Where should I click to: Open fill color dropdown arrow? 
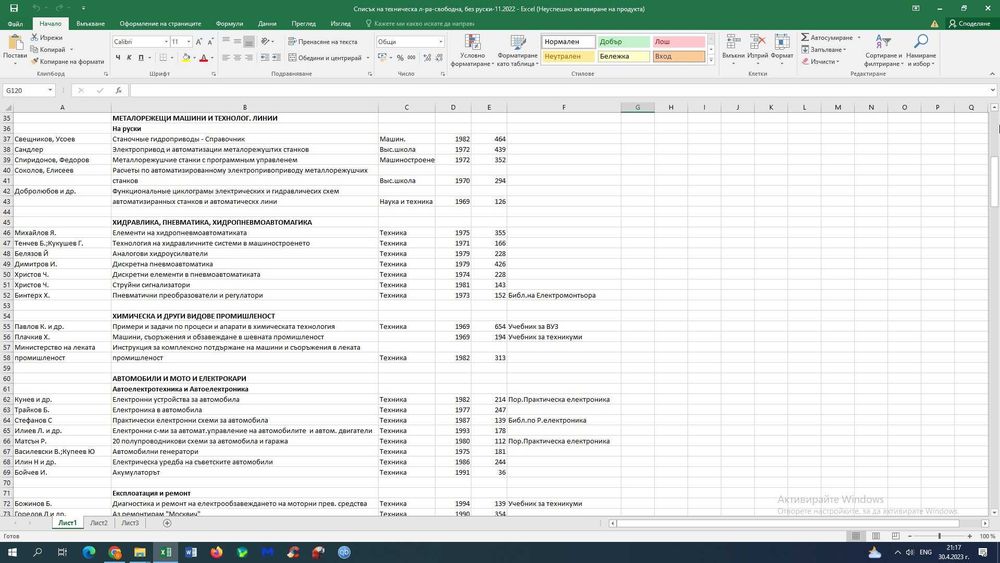pyautogui.click(x=194, y=58)
